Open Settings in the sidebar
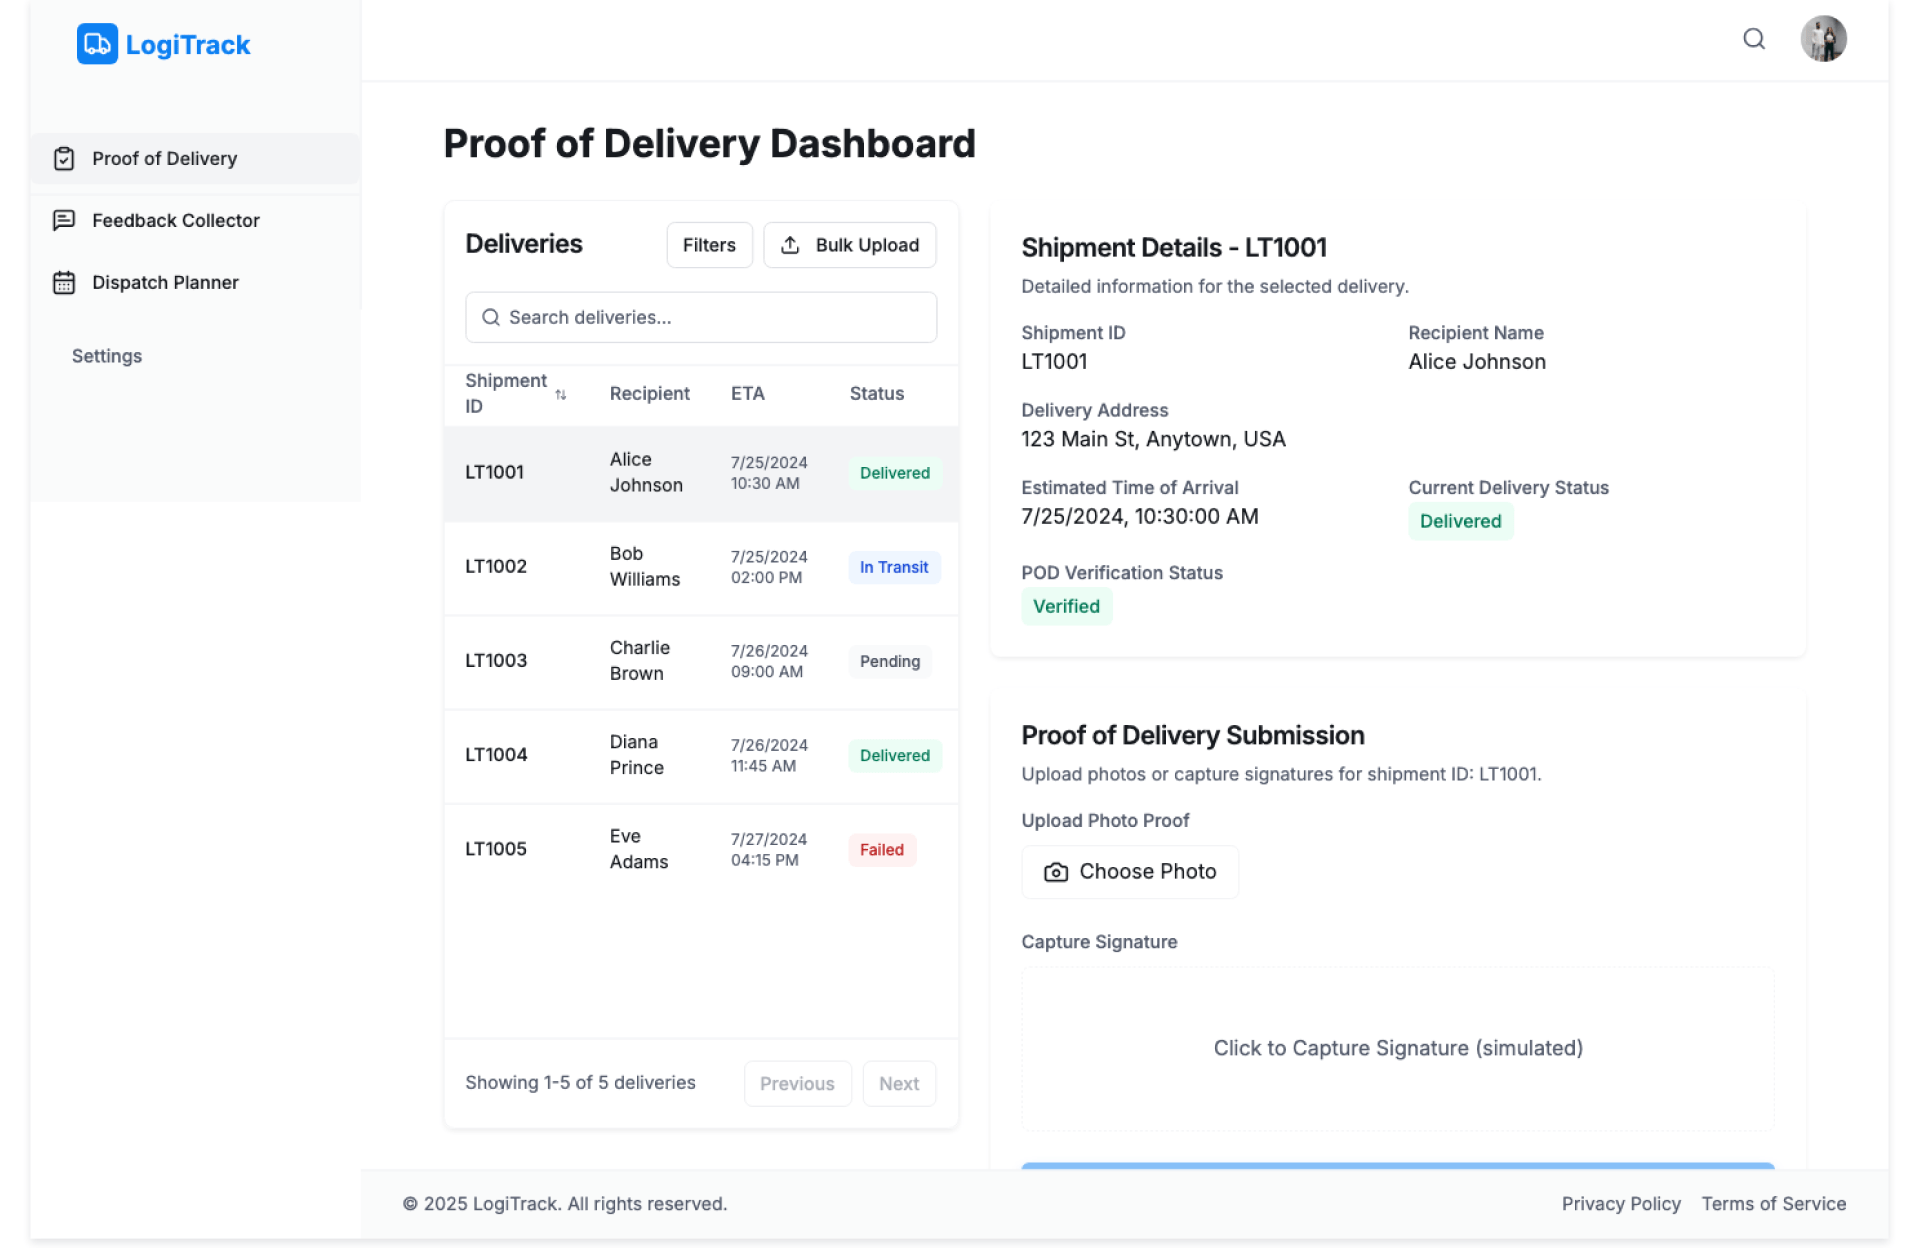 click(107, 356)
